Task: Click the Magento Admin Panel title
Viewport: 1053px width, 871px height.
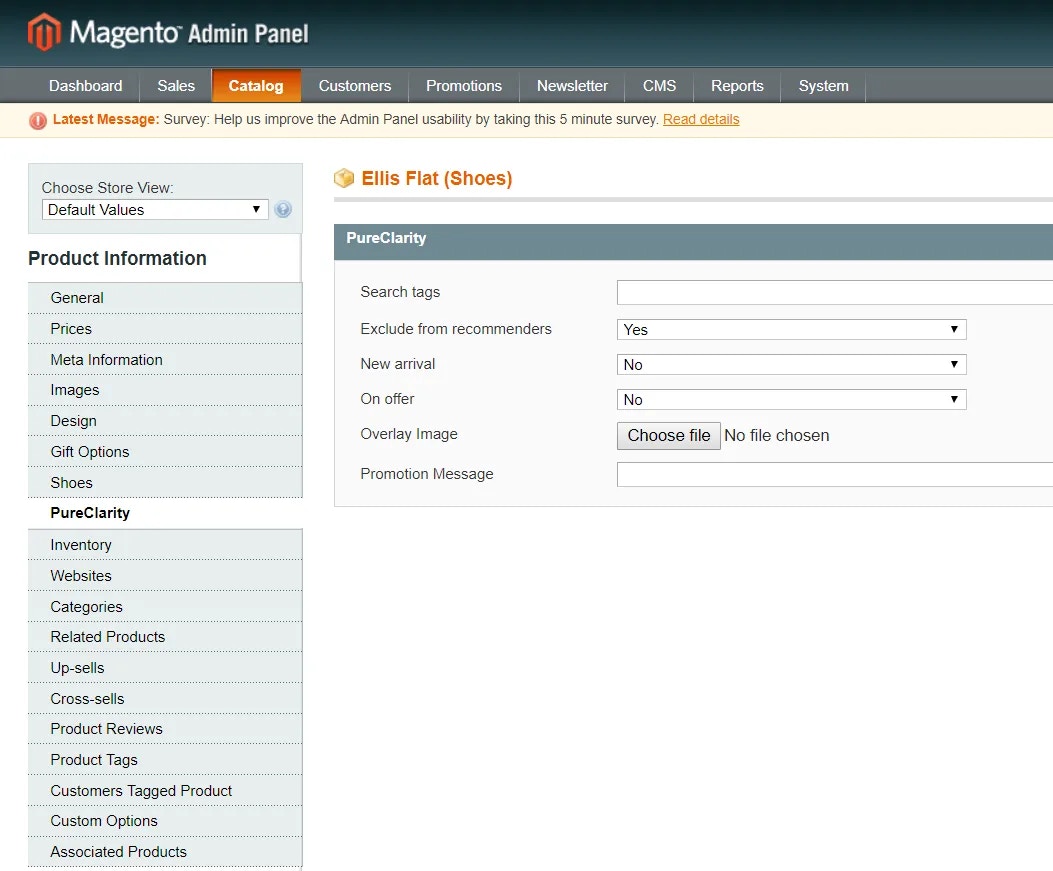Action: click(x=189, y=32)
